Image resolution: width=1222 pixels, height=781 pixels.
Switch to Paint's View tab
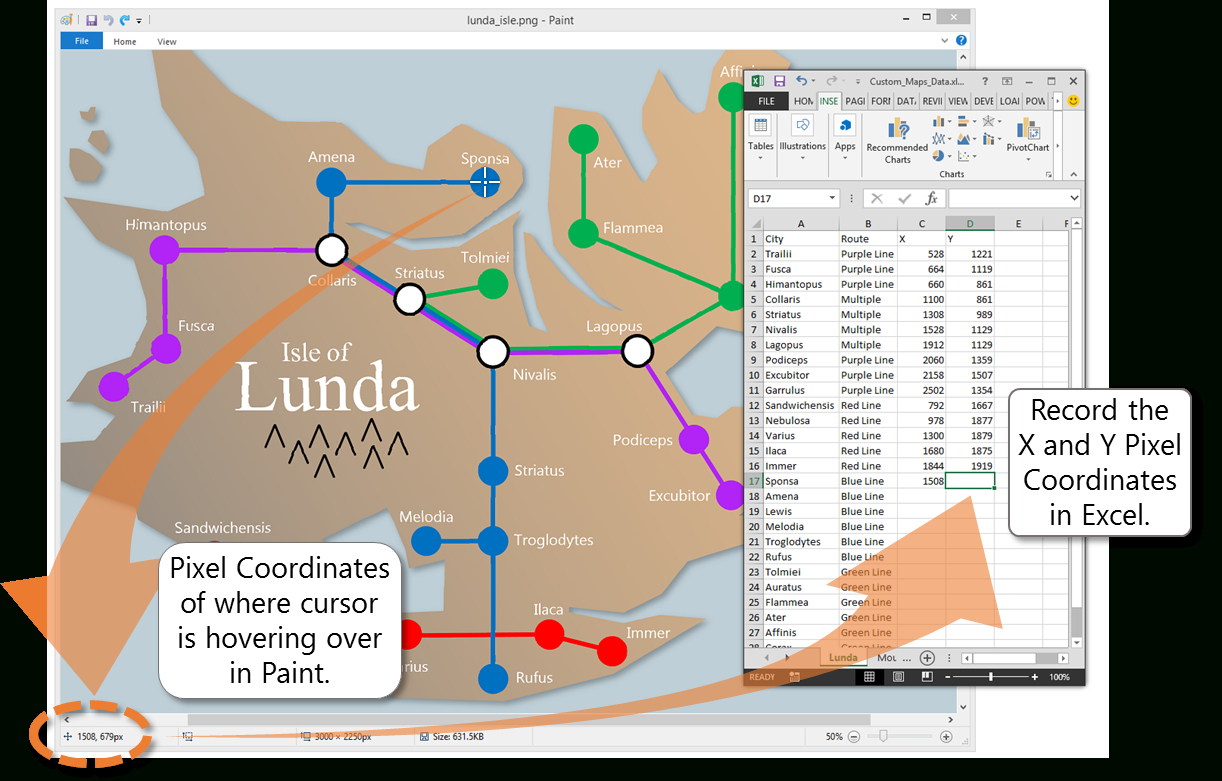pyautogui.click(x=167, y=41)
